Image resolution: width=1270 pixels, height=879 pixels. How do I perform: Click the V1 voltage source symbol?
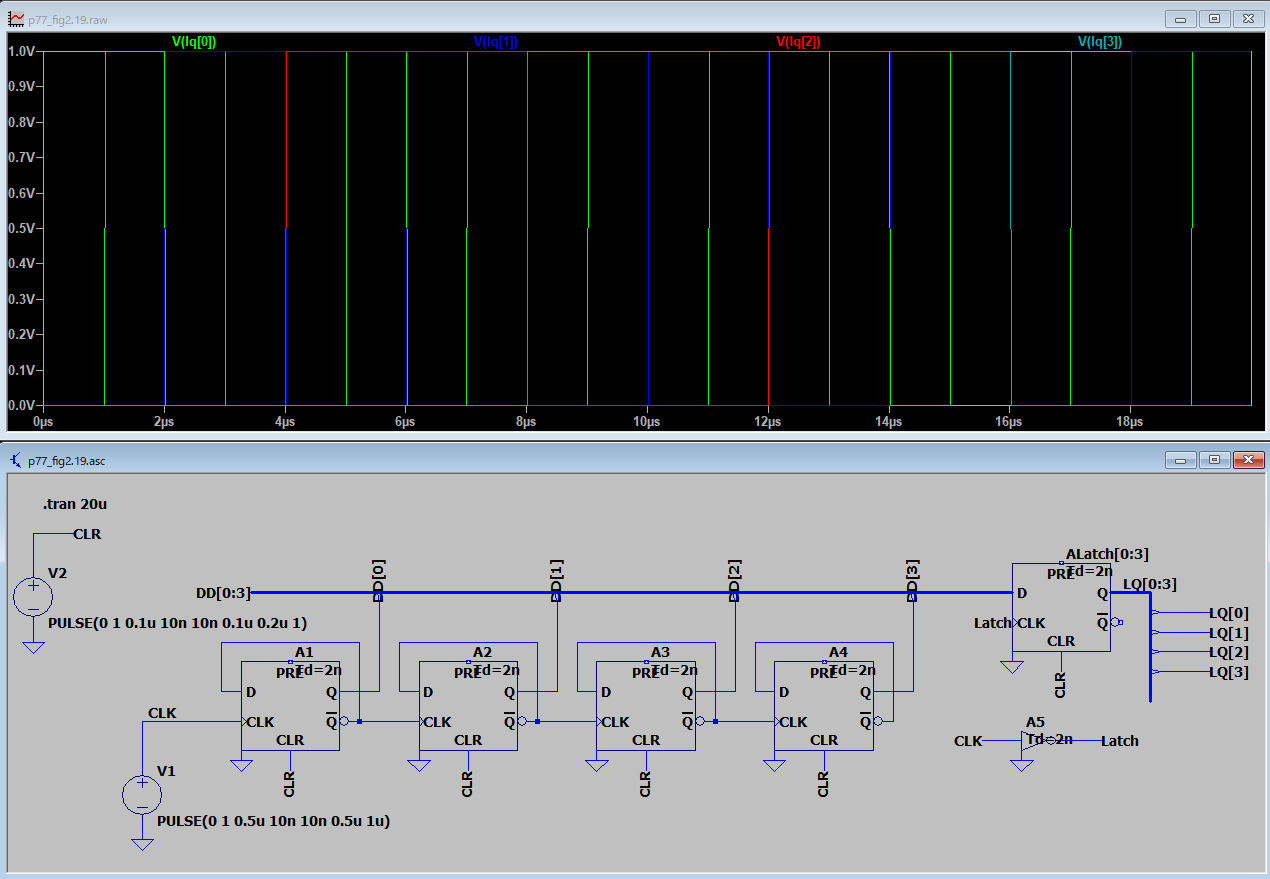coord(142,795)
